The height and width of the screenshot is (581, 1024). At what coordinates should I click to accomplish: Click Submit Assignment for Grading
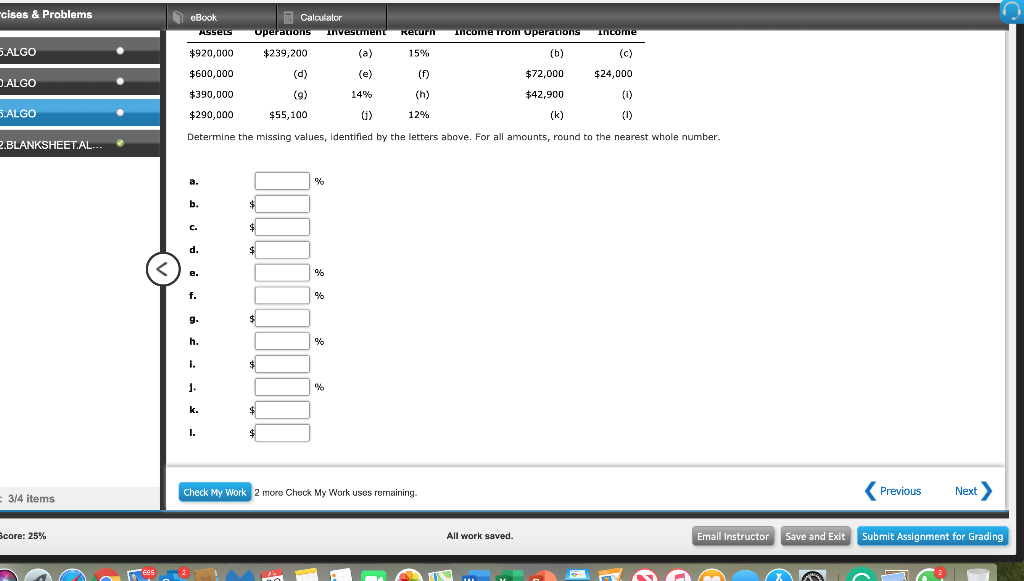point(932,536)
